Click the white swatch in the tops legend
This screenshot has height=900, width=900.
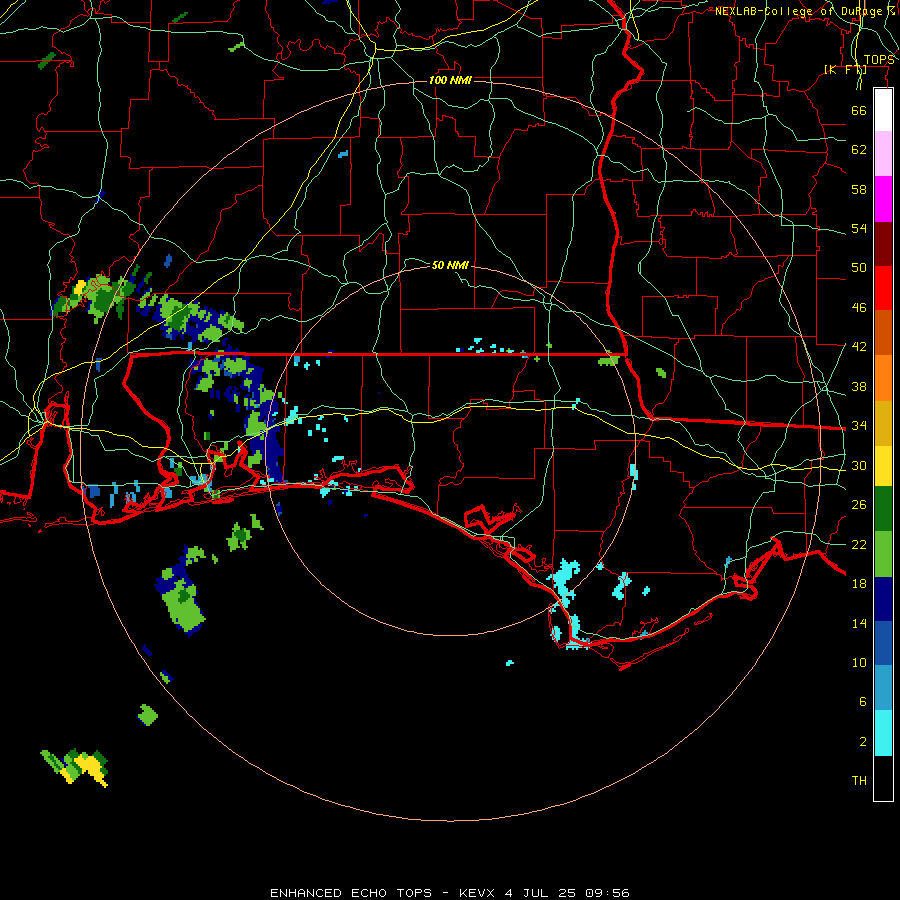(883, 110)
